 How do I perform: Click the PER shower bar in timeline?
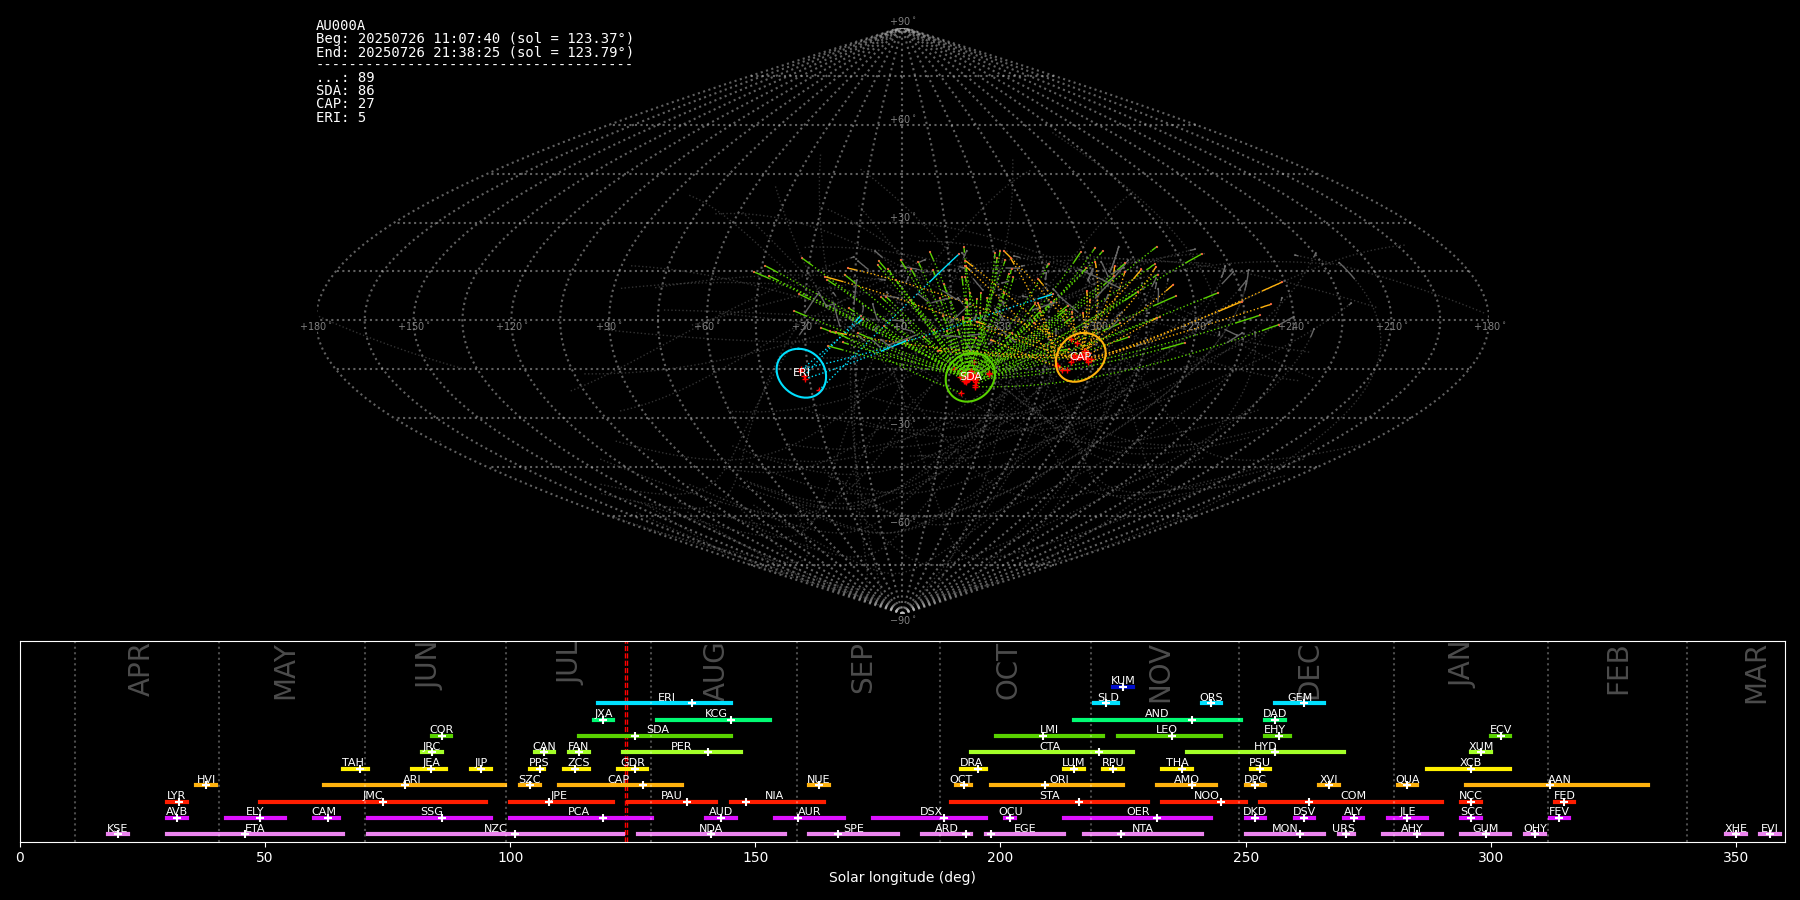(682, 752)
